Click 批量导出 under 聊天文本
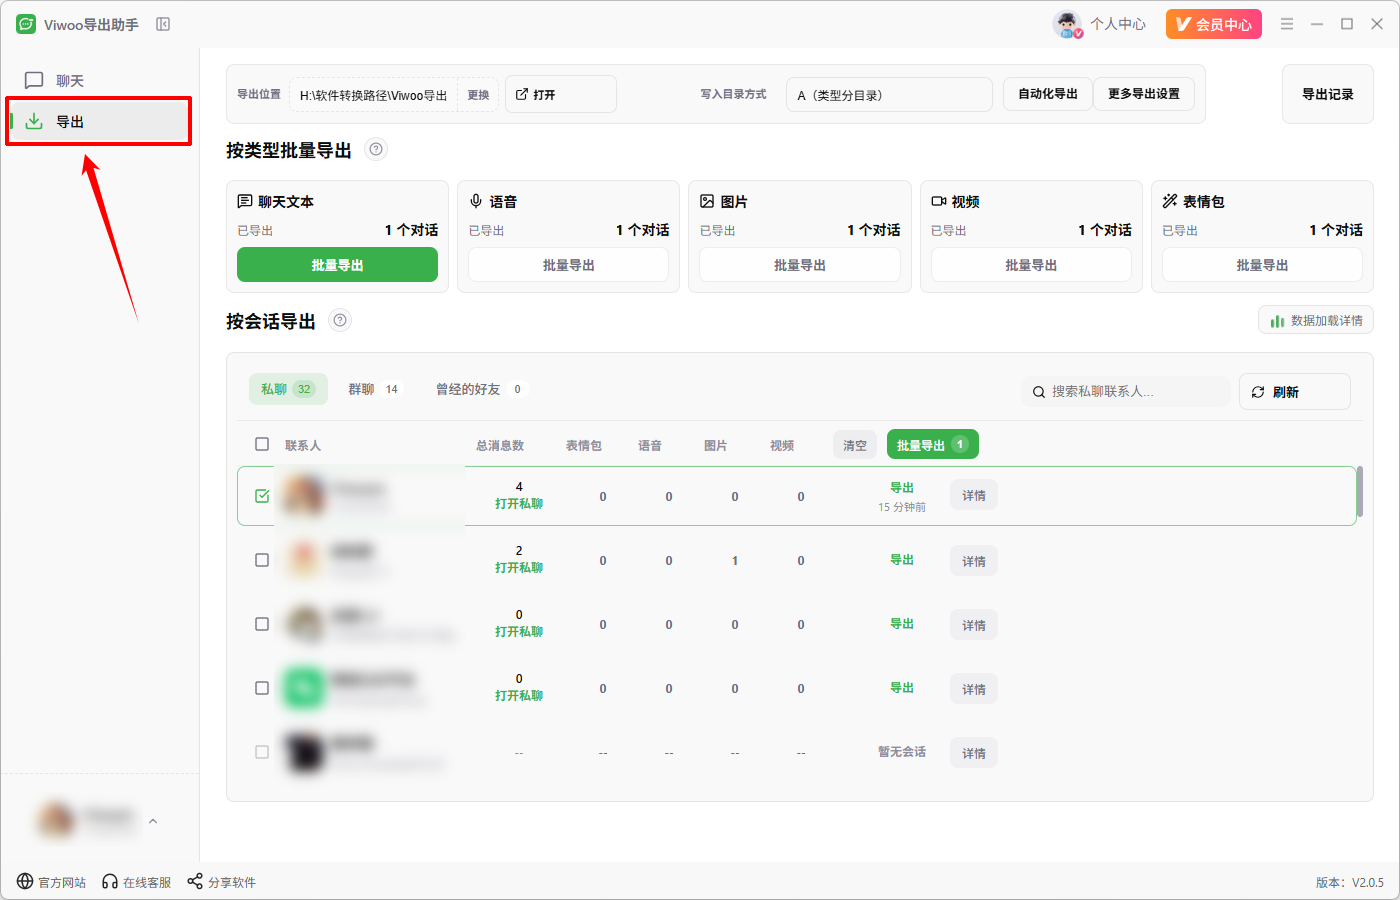This screenshot has height=900, width=1400. pyautogui.click(x=337, y=265)
